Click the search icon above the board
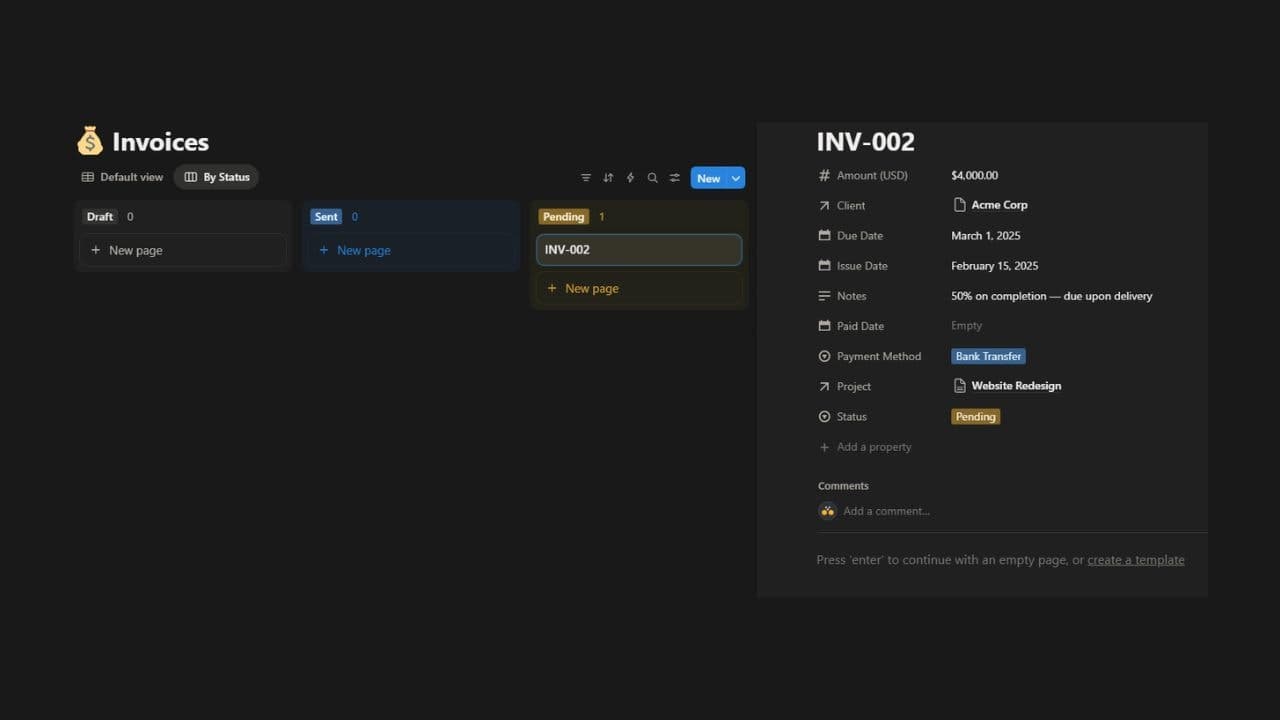The width and height of the screenshot is (1280, 720). [x=652, y=177]
